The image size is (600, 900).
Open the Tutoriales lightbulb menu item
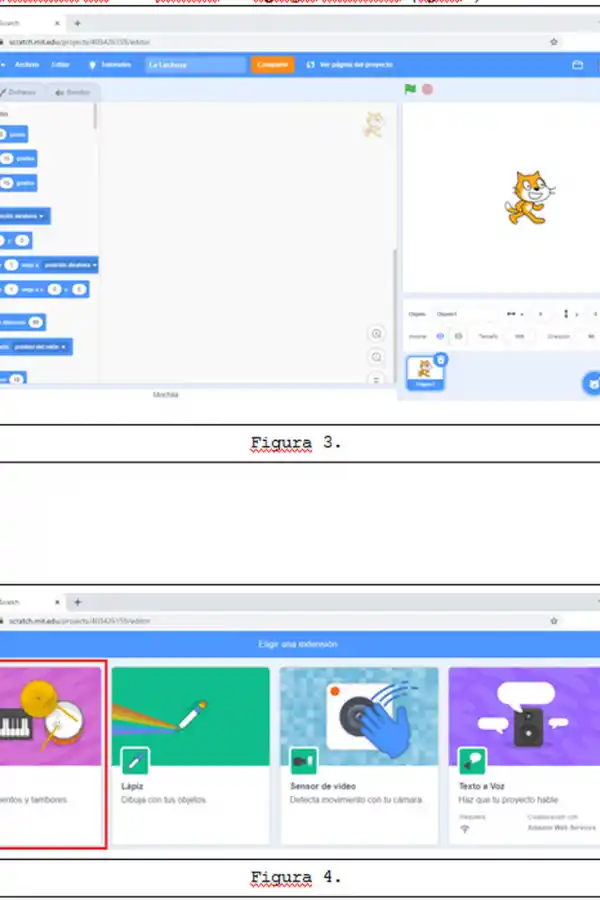point(110,64)
